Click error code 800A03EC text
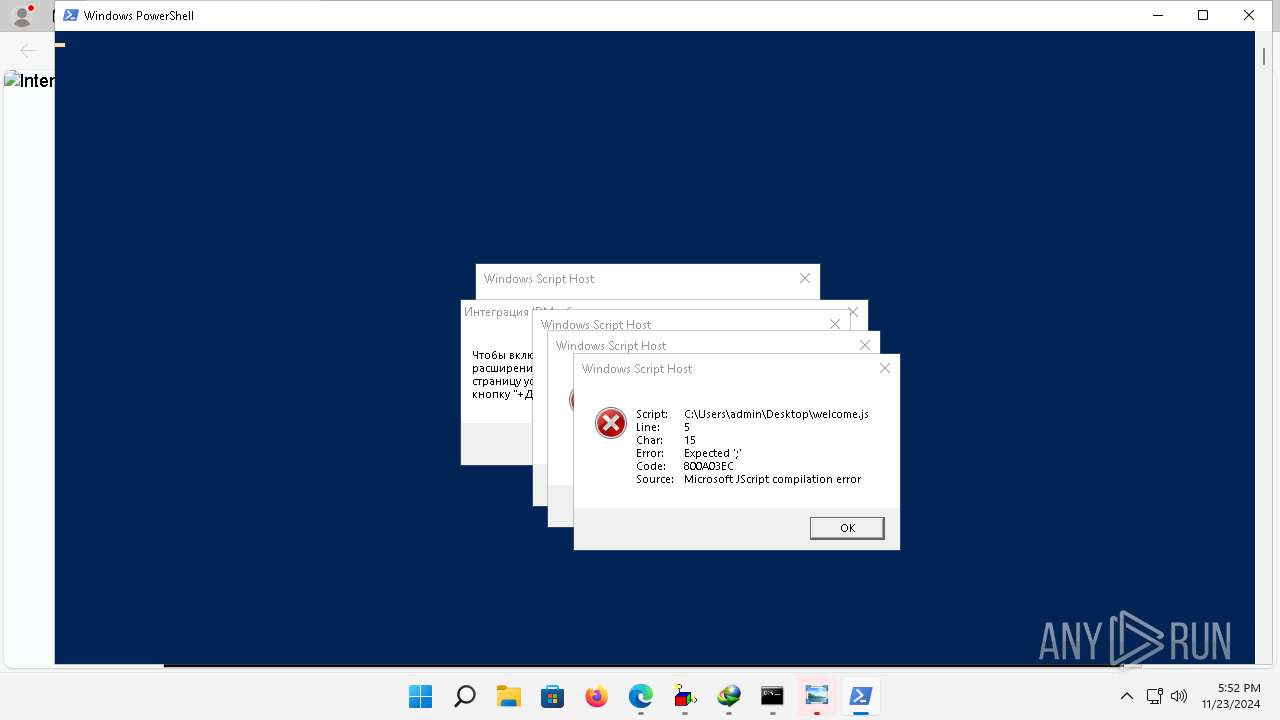Screen dimensions: 1280x720 coord(708,466)
